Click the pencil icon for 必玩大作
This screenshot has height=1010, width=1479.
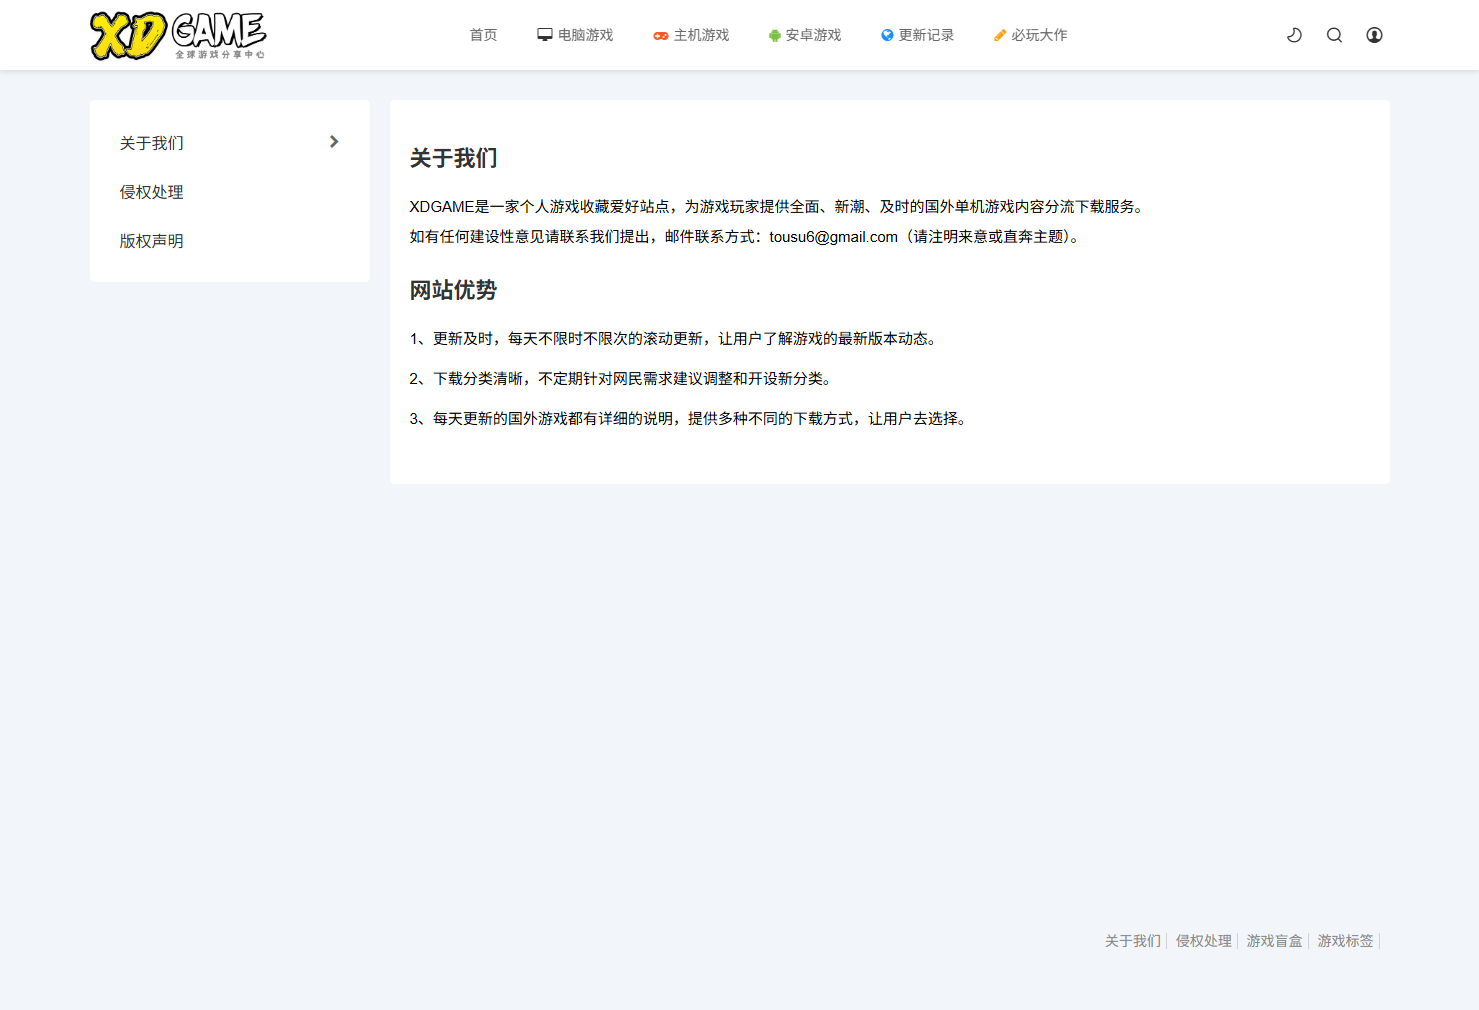999,36
